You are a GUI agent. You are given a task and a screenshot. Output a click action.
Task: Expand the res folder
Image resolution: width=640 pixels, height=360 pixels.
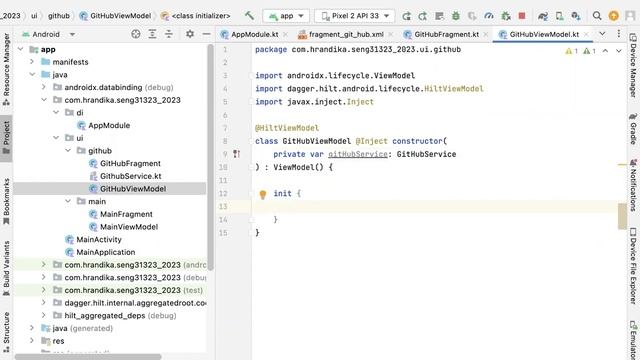point(32,341)
